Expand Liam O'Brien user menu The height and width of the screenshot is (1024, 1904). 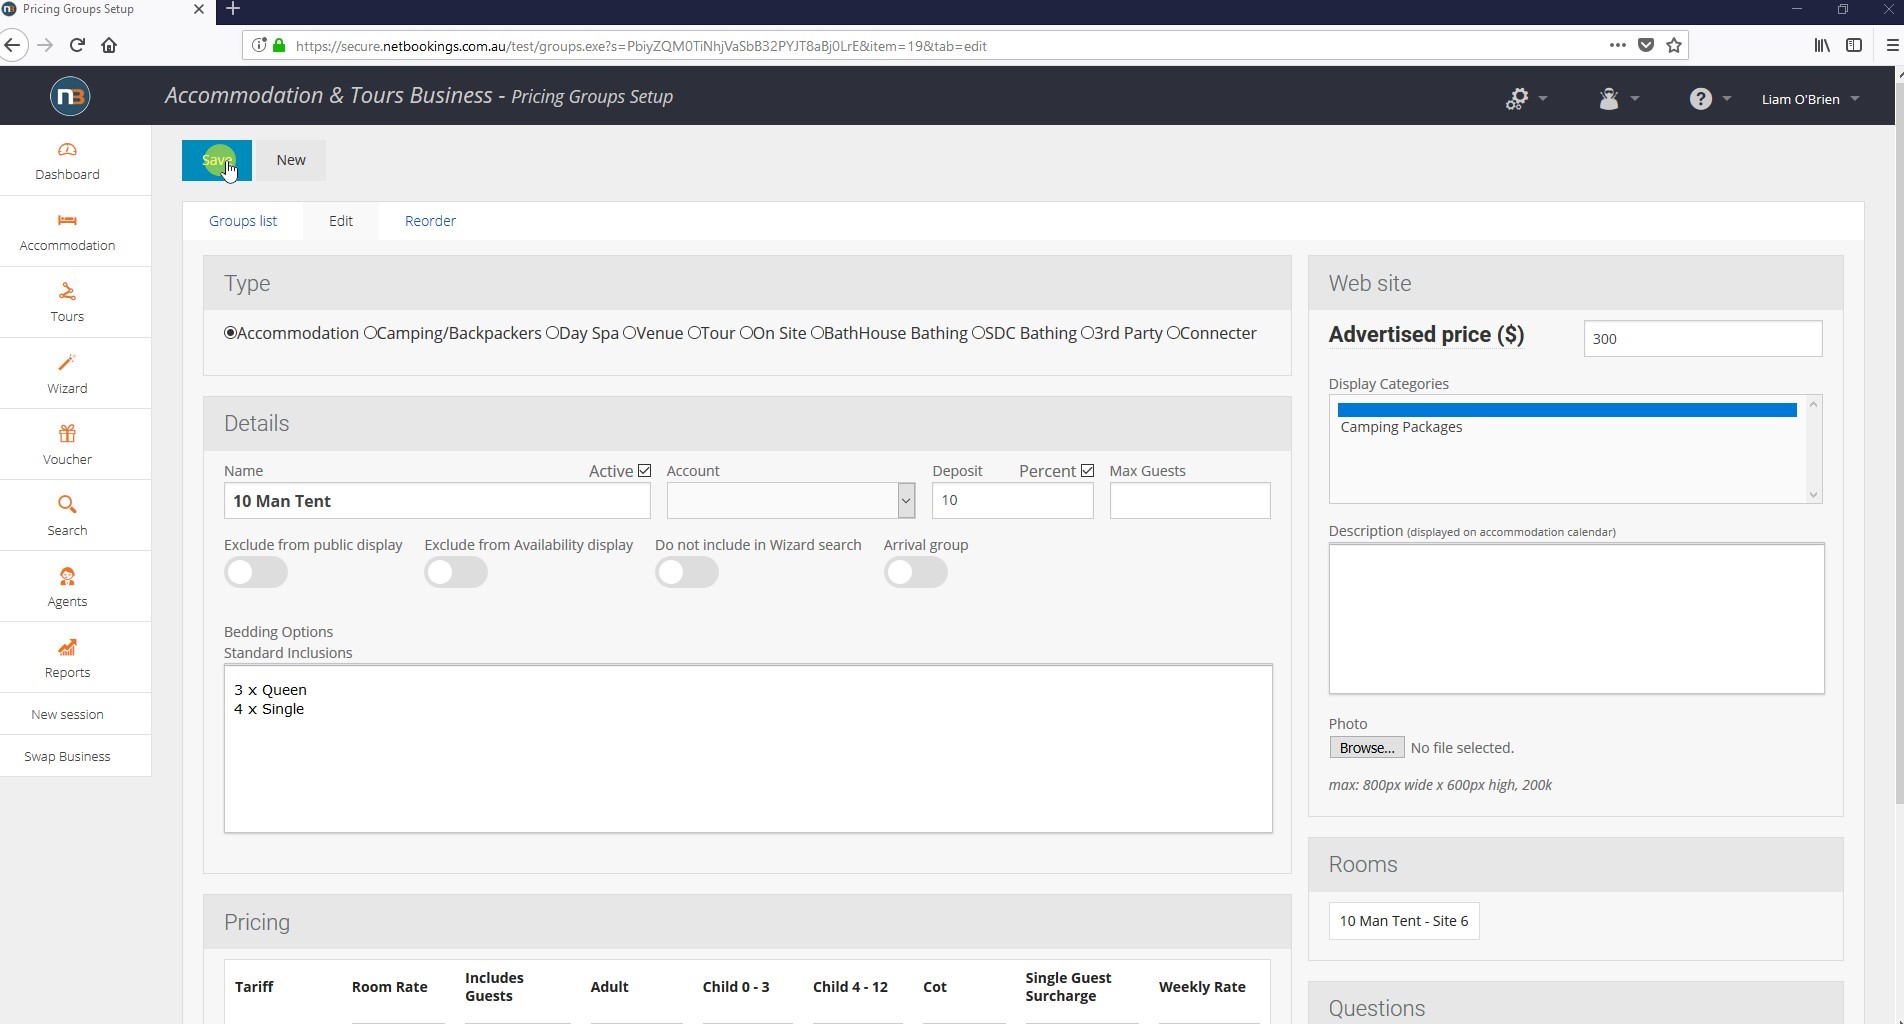(x=1810, y=99)
